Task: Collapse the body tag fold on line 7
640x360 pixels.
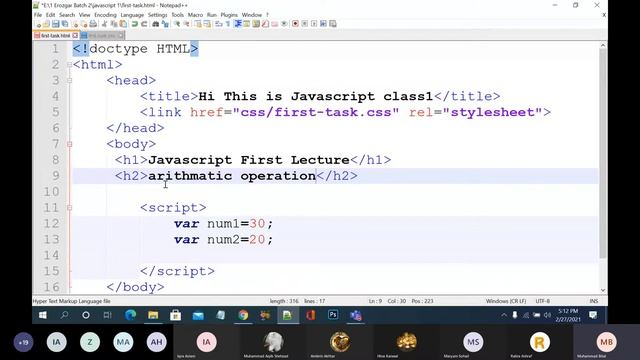Action: (69, 144)
